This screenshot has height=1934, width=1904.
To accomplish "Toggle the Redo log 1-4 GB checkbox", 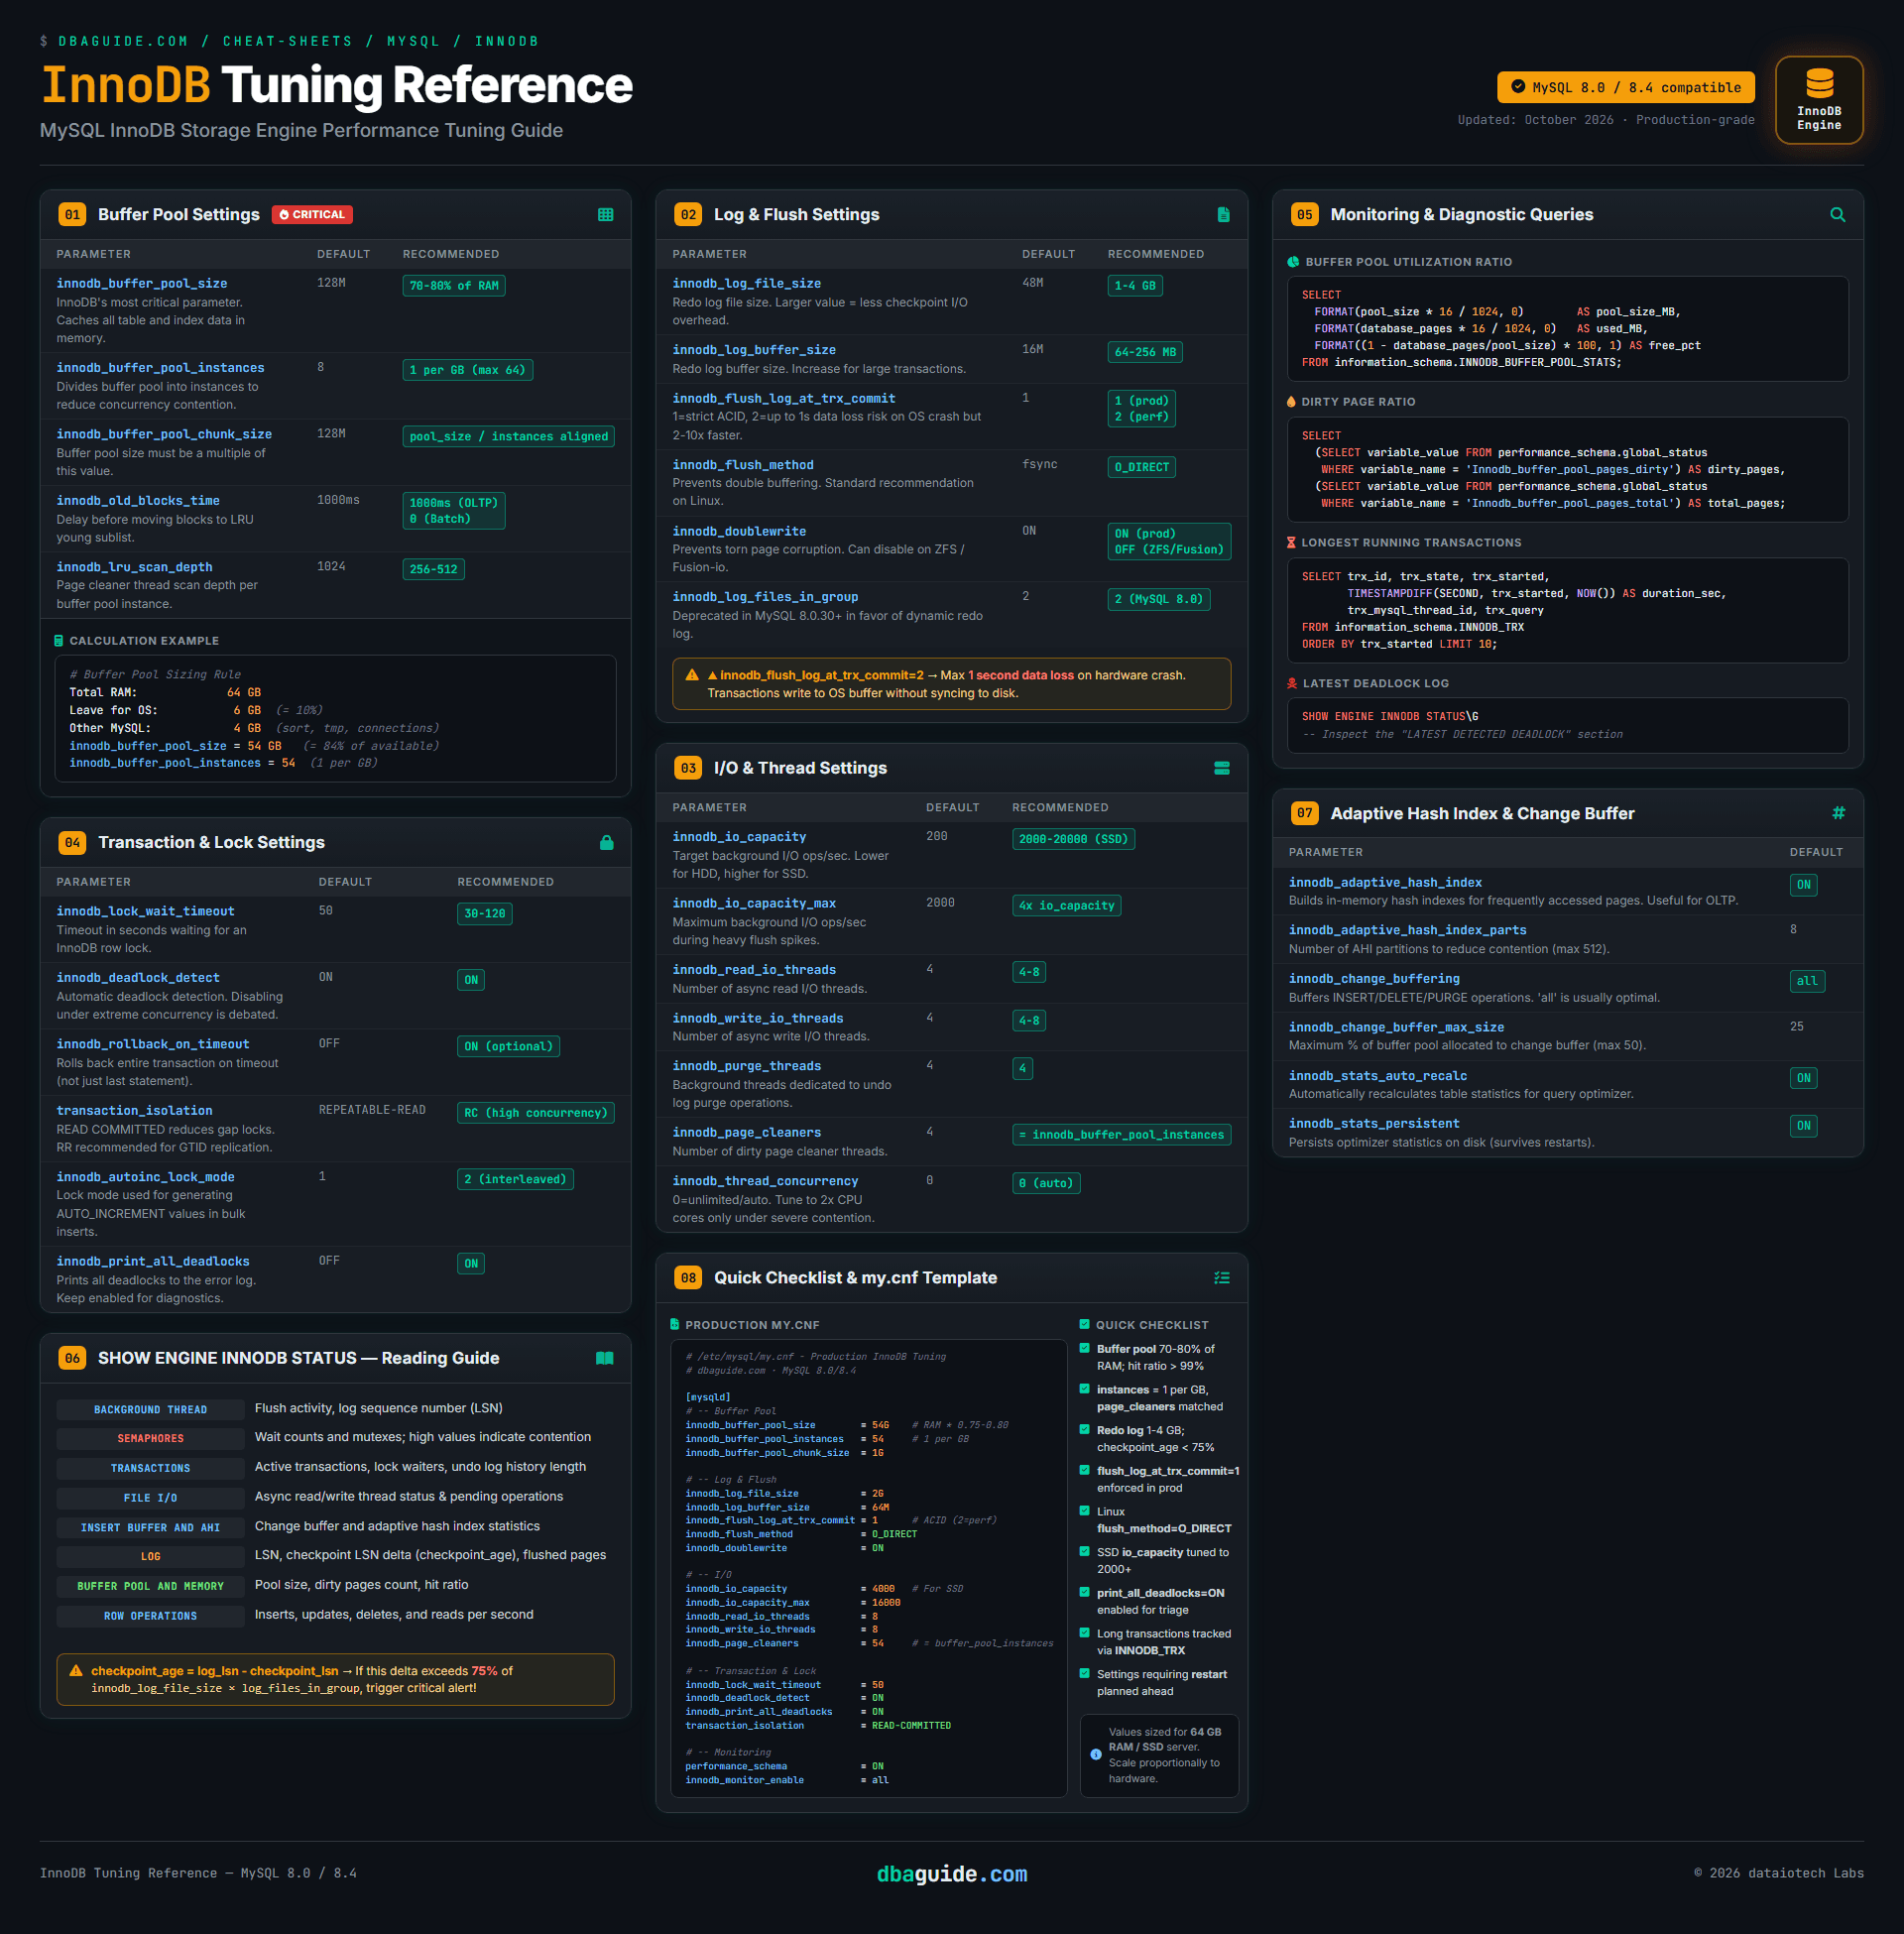I will 1084,1430.
